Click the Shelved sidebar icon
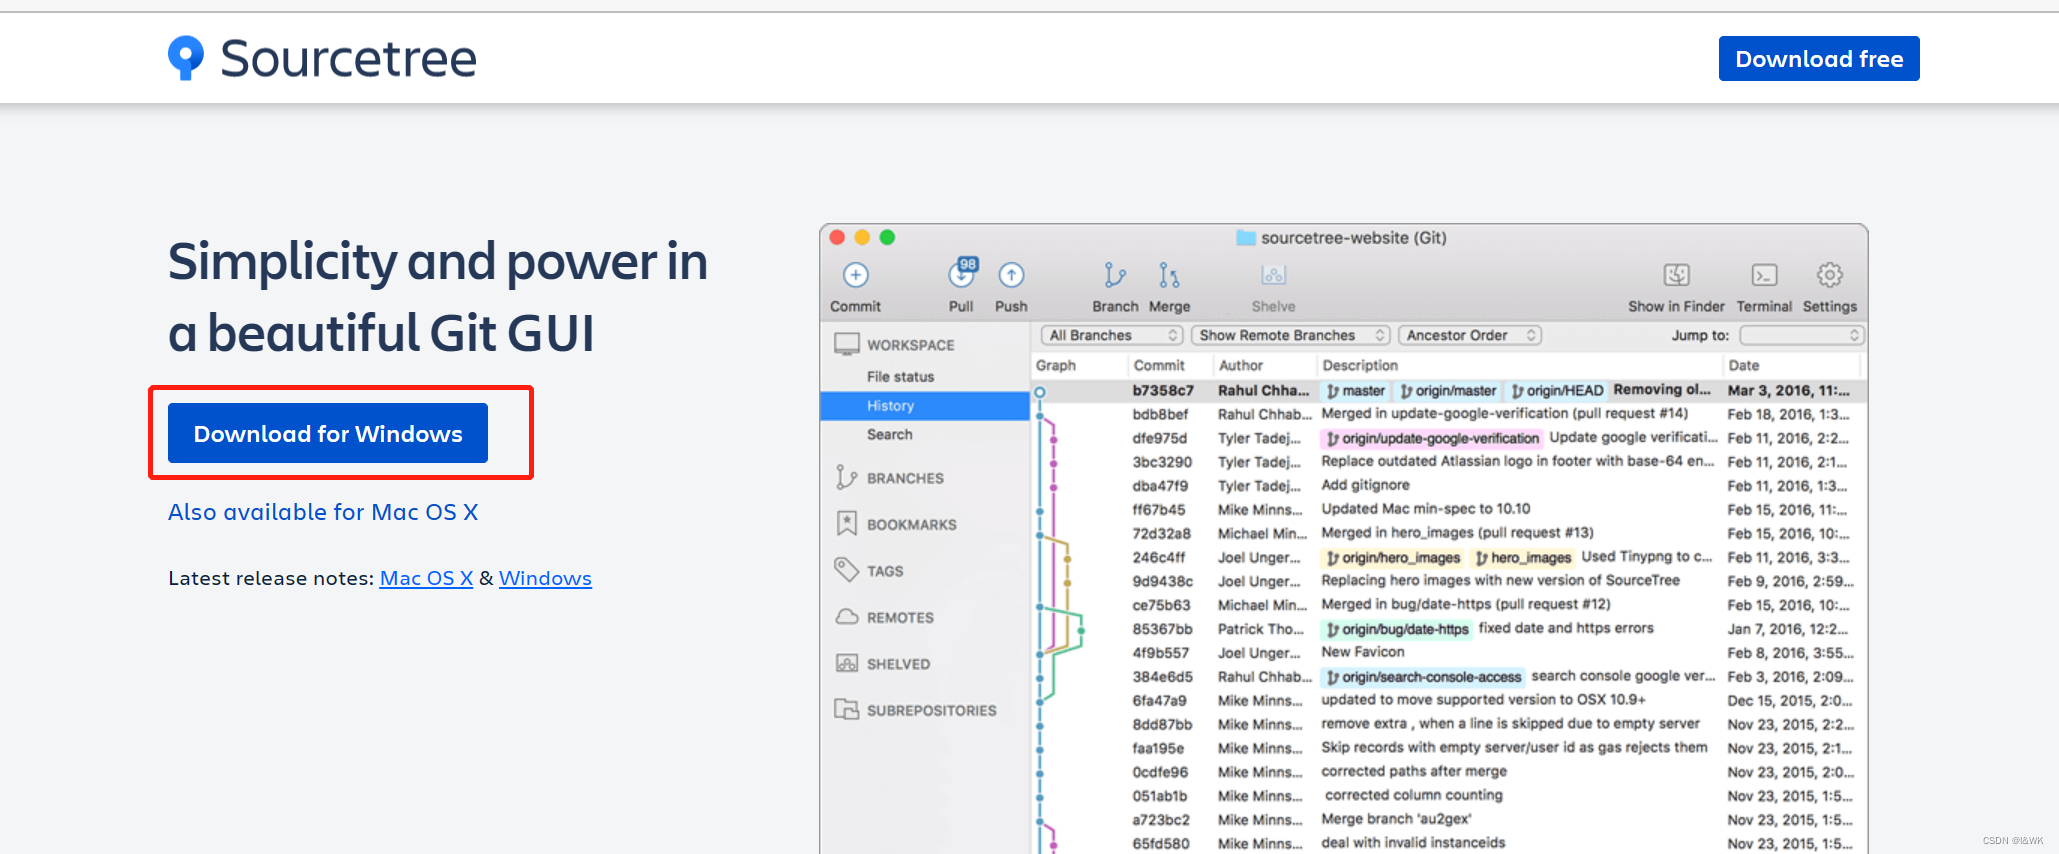The height and width of the screenshot is (854, 2059). click(x=847, y=663)
